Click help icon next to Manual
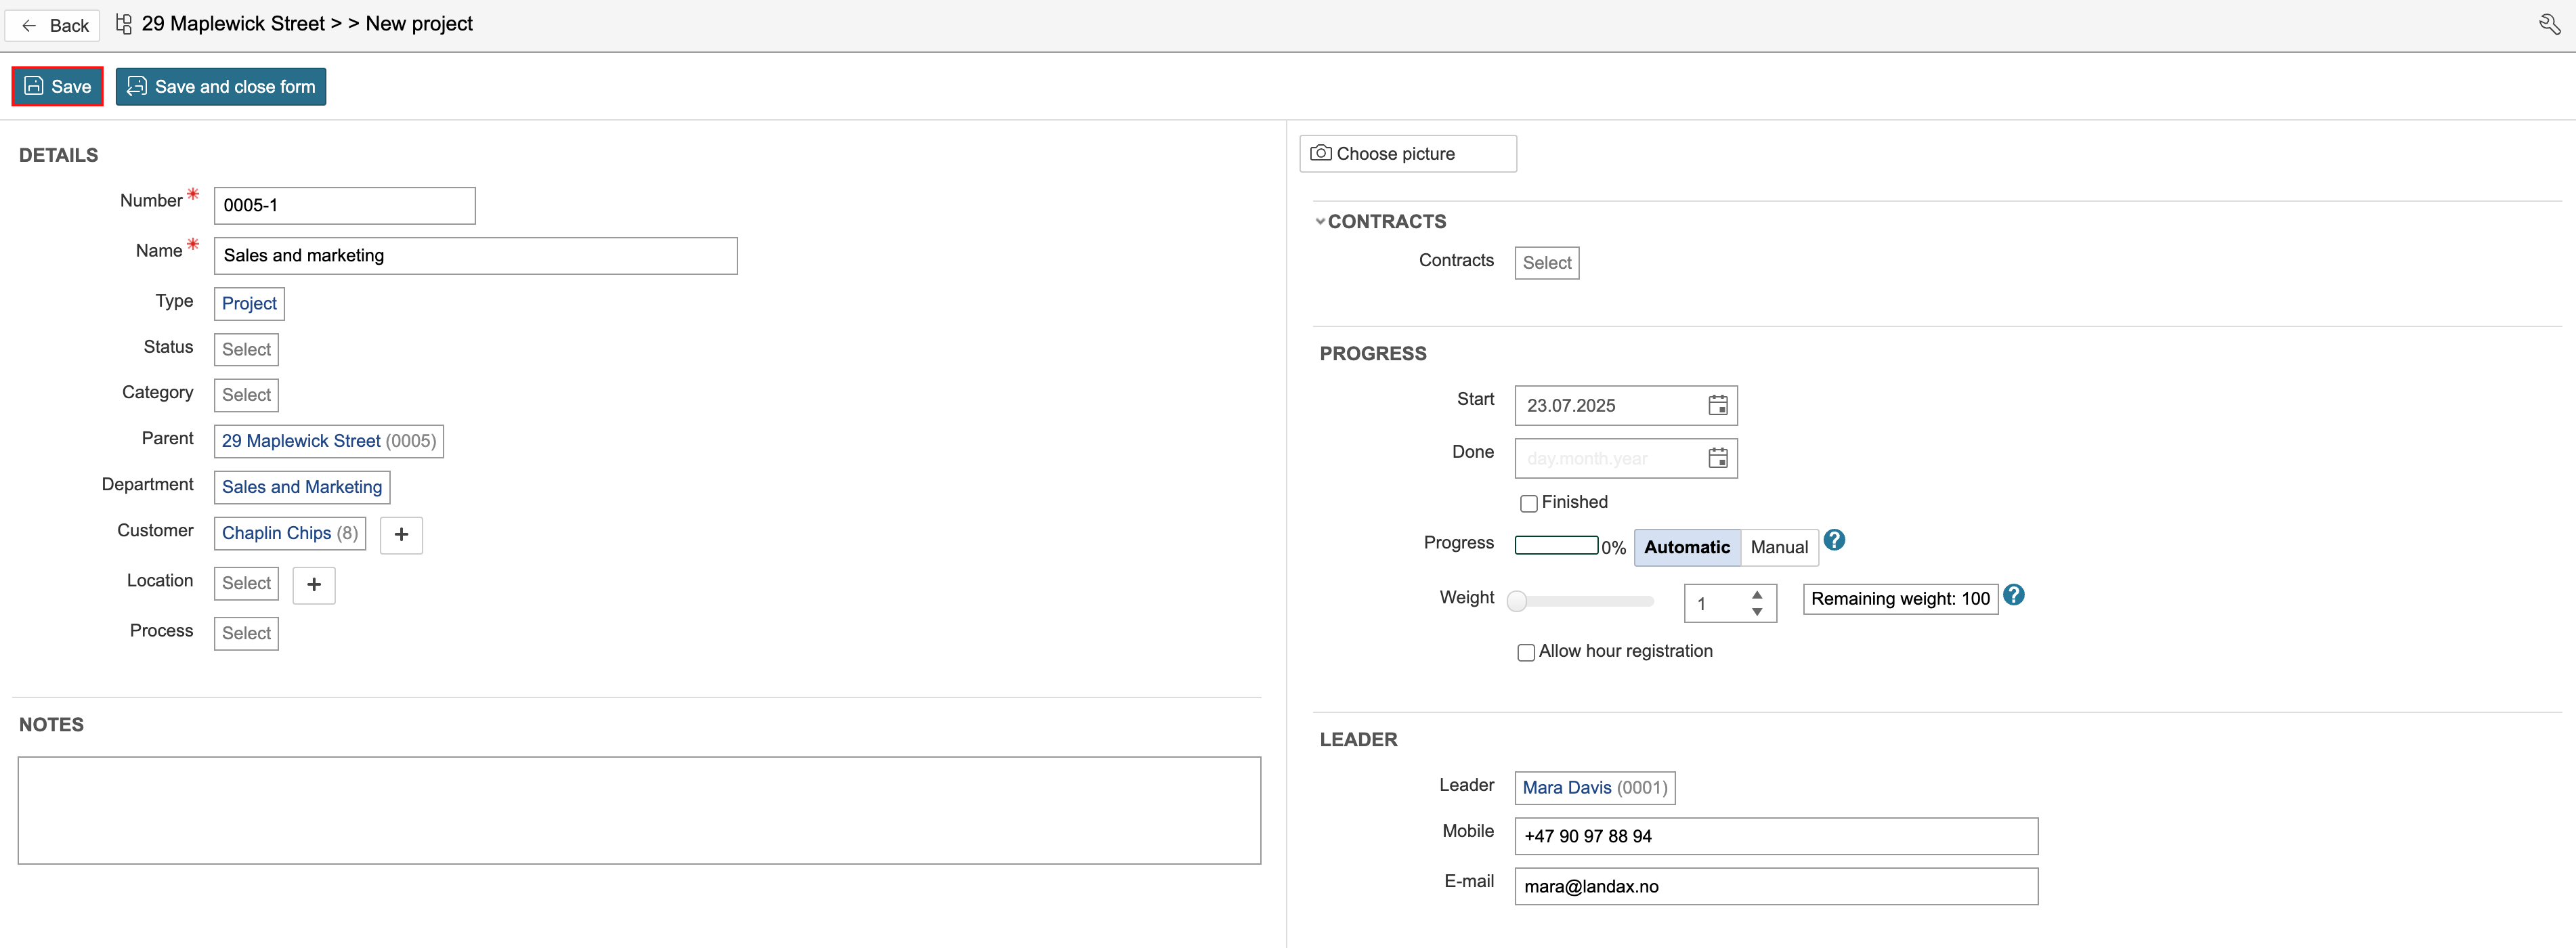2576x948 pixels. click(1834, 541)
